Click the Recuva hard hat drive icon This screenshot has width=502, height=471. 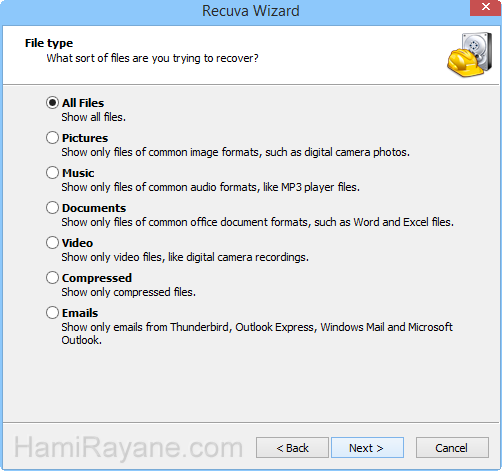click(469, 55)
